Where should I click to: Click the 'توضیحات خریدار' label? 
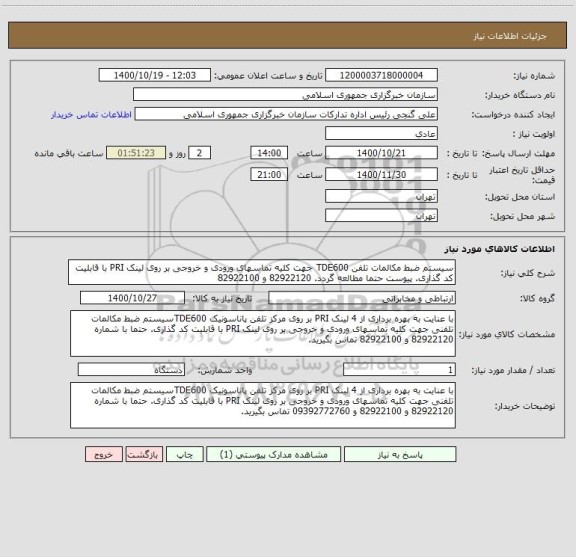tap(525, 406)
